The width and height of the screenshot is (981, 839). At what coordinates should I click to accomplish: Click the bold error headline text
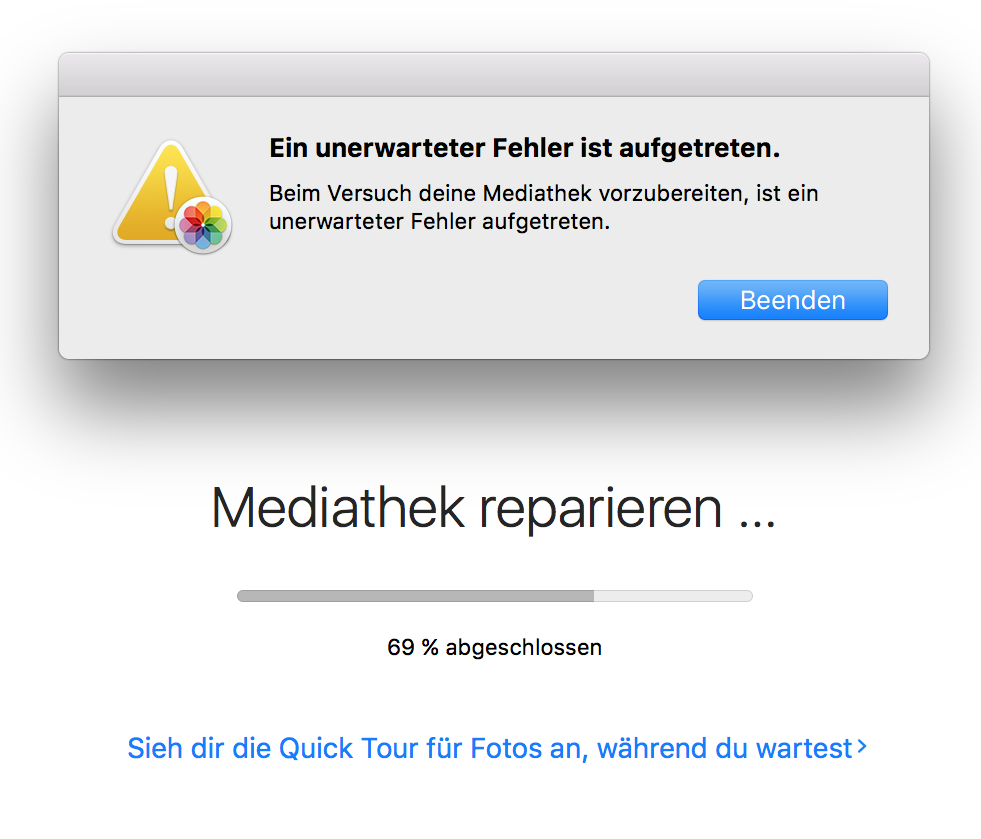tap(524, 150)
